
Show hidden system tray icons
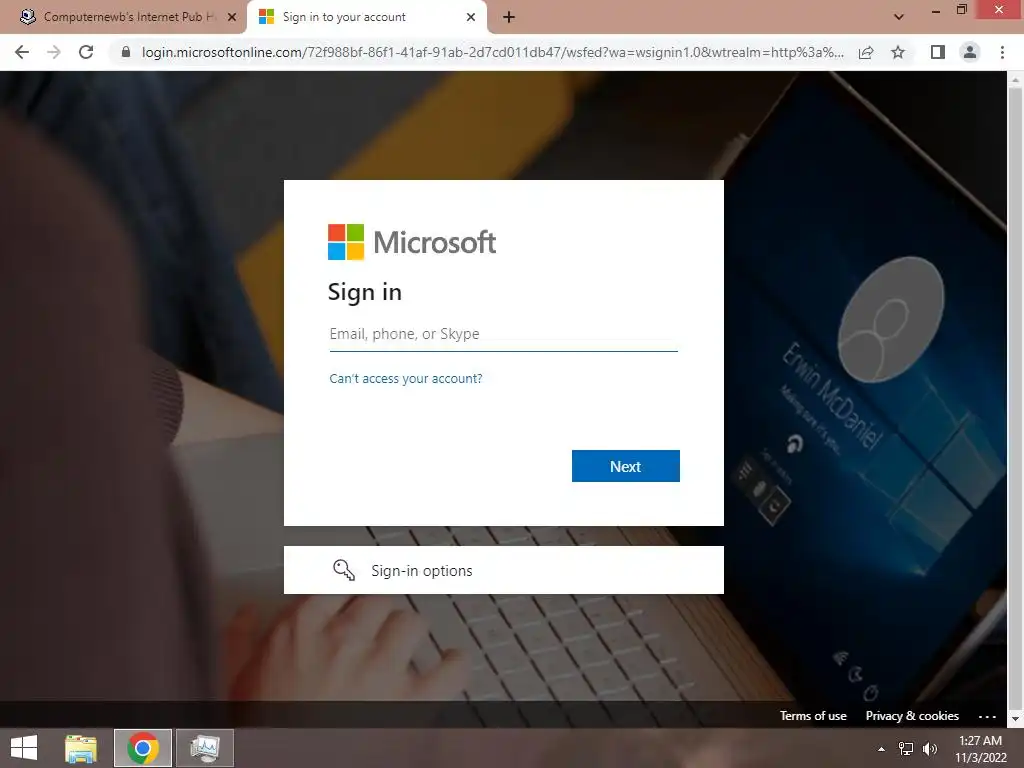click(881, 749)
